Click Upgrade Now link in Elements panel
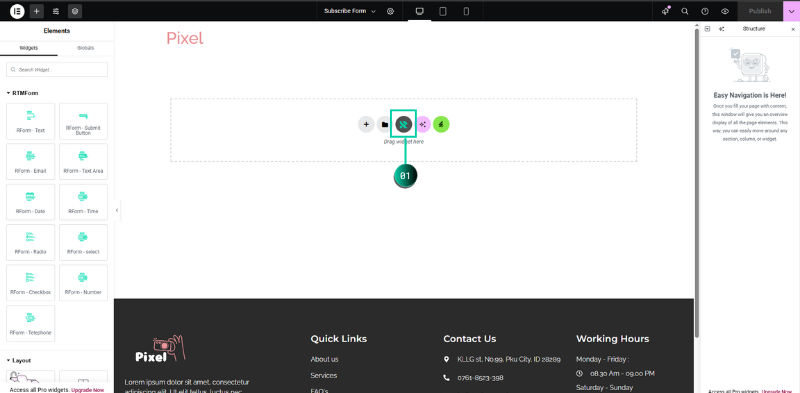 (x=87, y=389)
